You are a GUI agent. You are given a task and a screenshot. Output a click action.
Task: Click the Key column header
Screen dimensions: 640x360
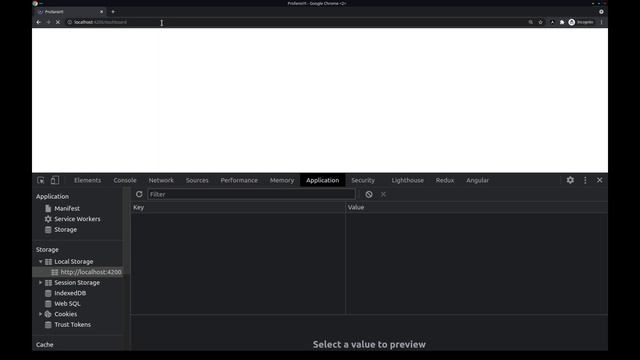coord(238,207)
